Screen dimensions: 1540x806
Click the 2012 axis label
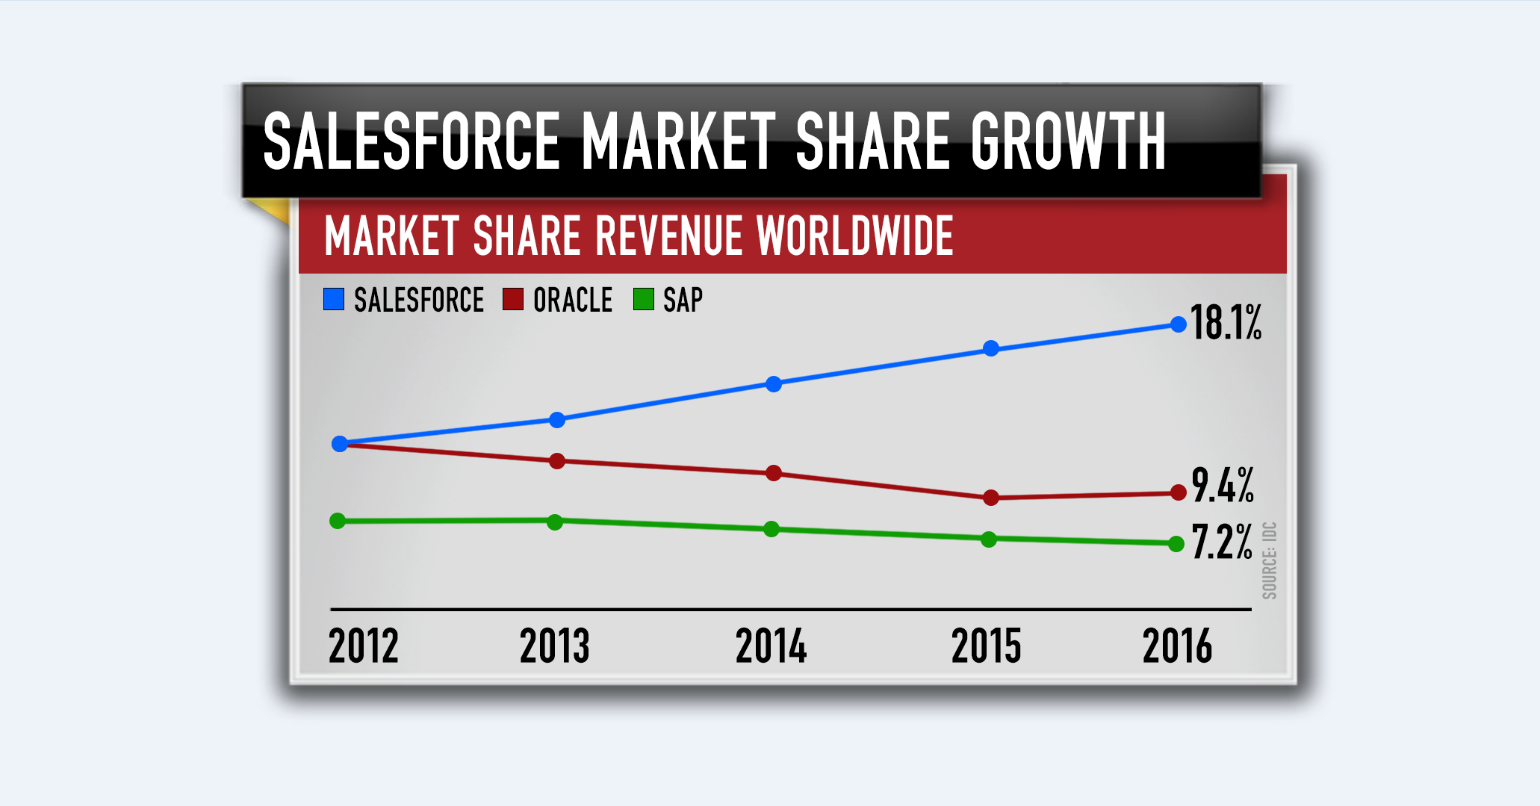click(364, 646)
